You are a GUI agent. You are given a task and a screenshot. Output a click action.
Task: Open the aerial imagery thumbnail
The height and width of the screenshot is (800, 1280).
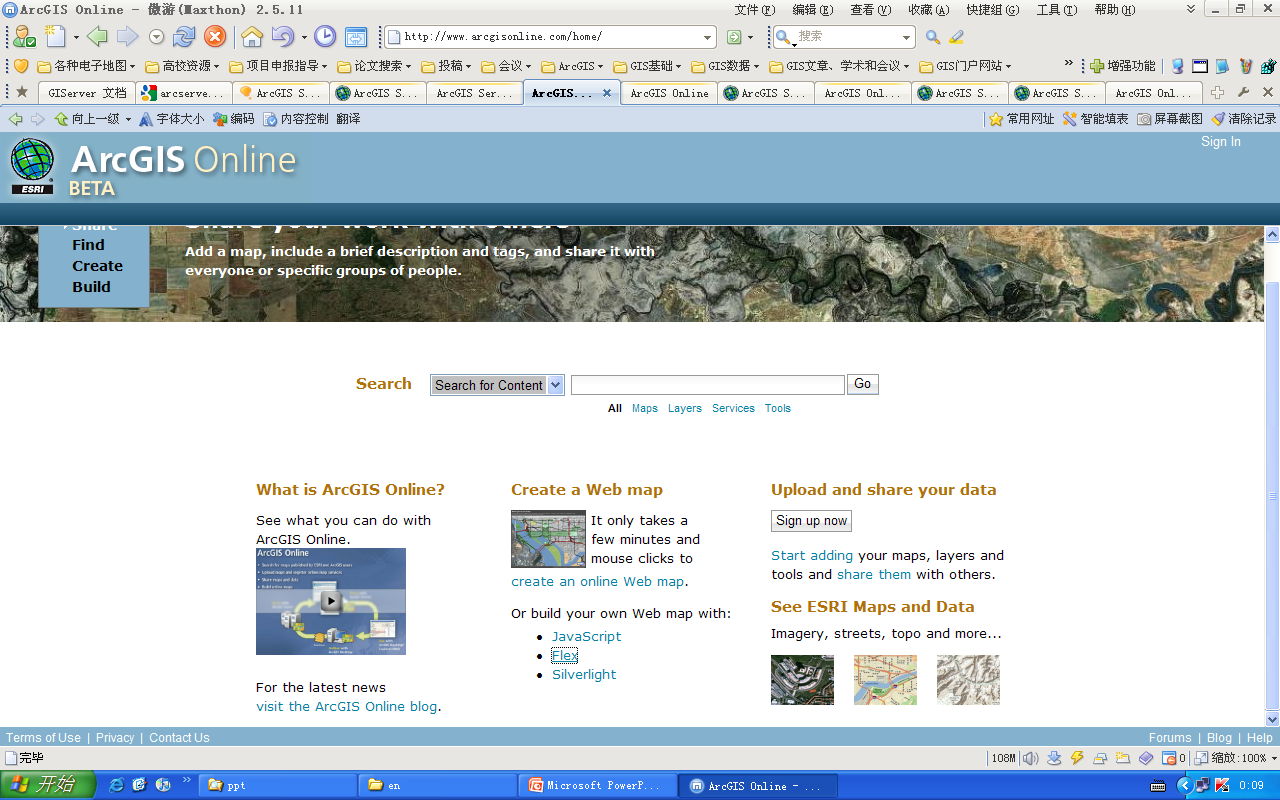coord(802,680)
